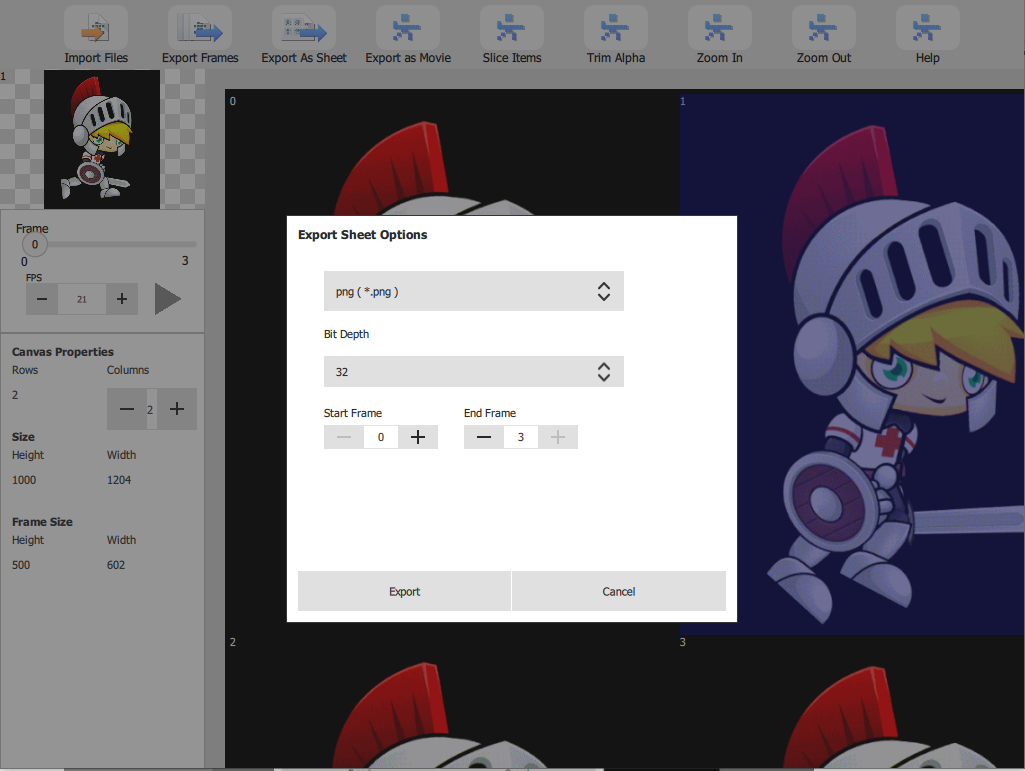The image size is (1025, 771).
Task: Click the Zoom In toolbar icon
Action: coord(720,28)
